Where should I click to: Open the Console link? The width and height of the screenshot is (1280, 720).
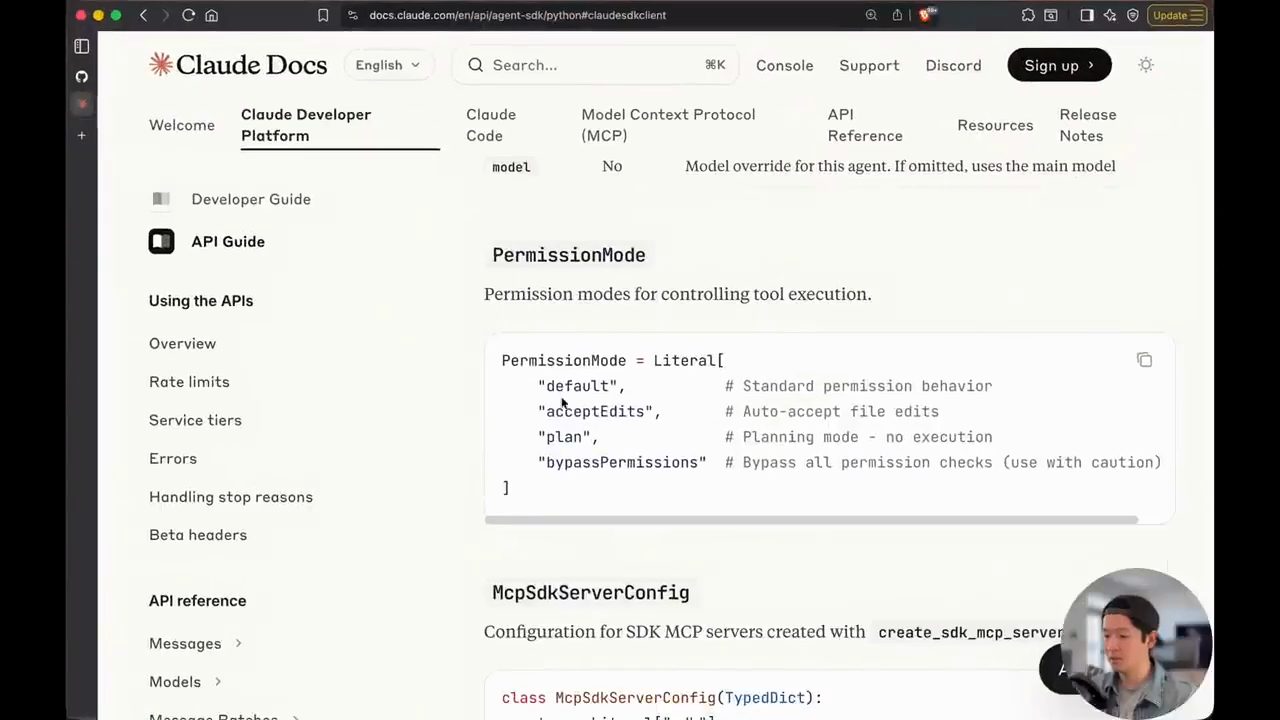click(x=784, y=65)
